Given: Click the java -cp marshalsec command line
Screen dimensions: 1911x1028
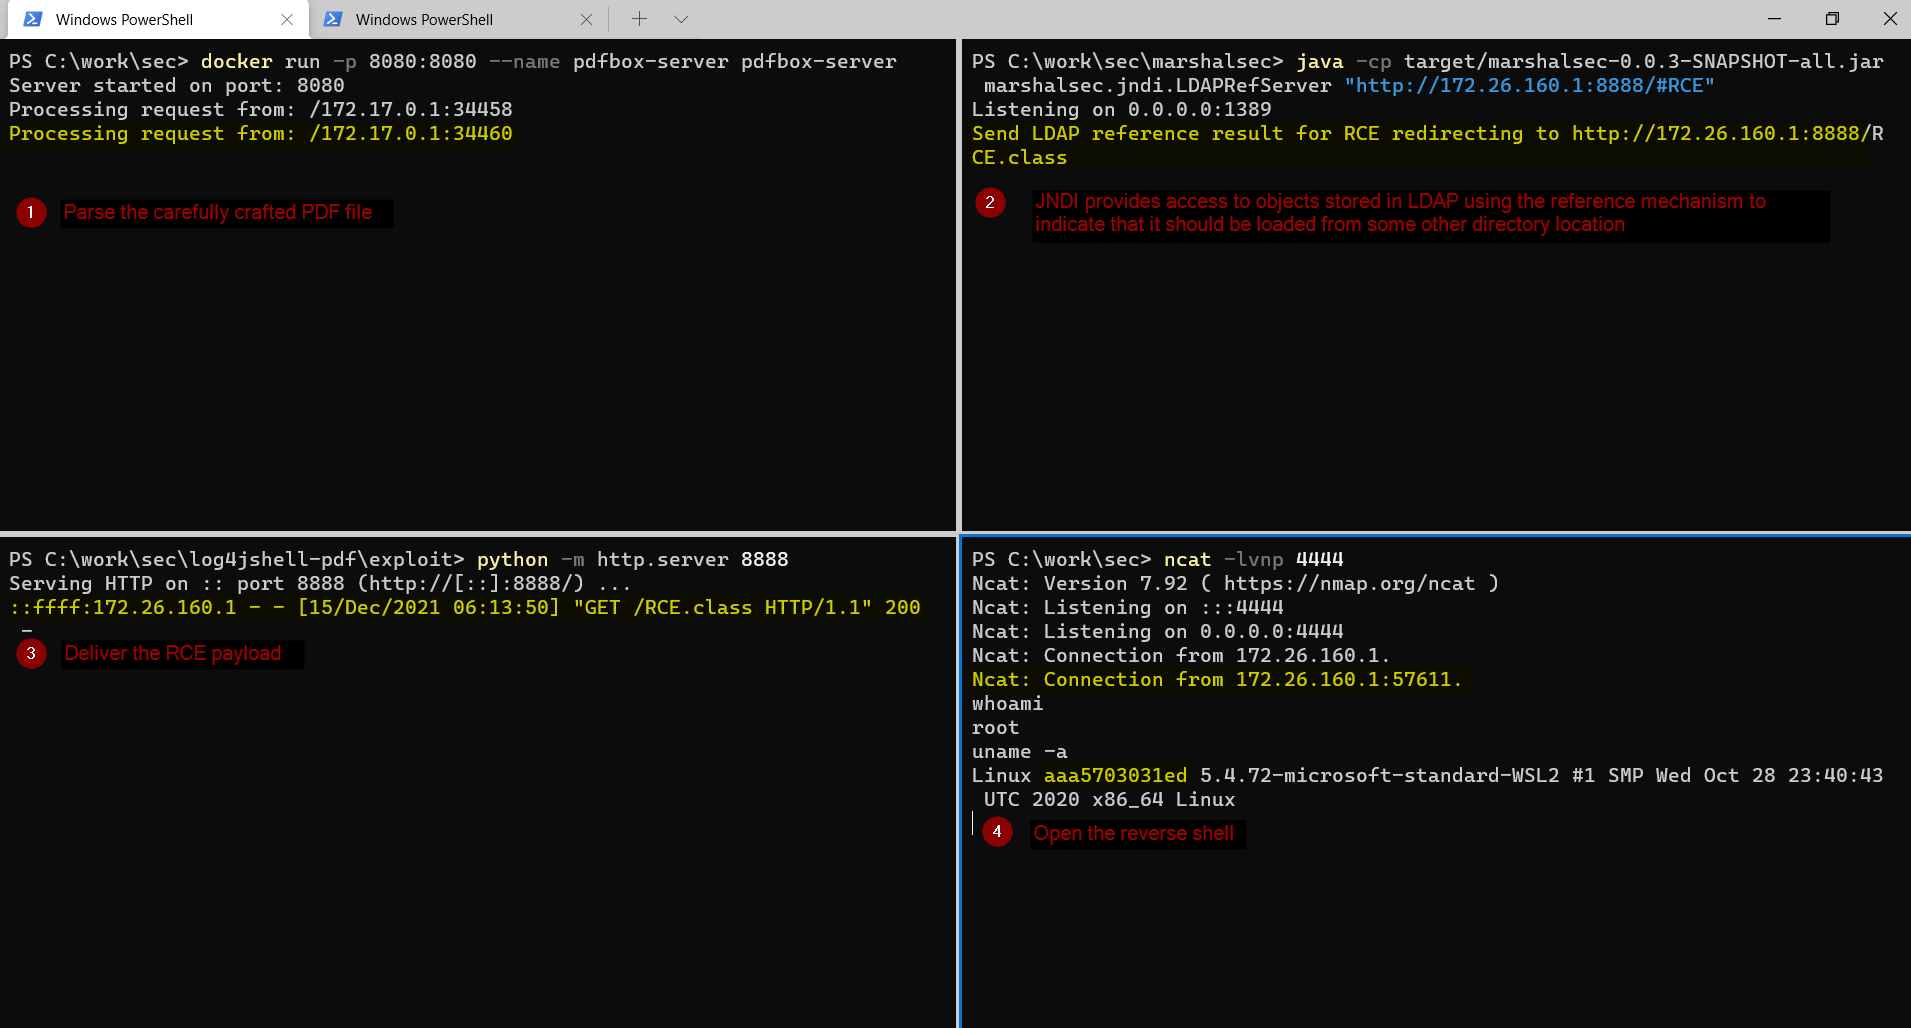Looking at the screenshot, I should tap(1428, 74).
